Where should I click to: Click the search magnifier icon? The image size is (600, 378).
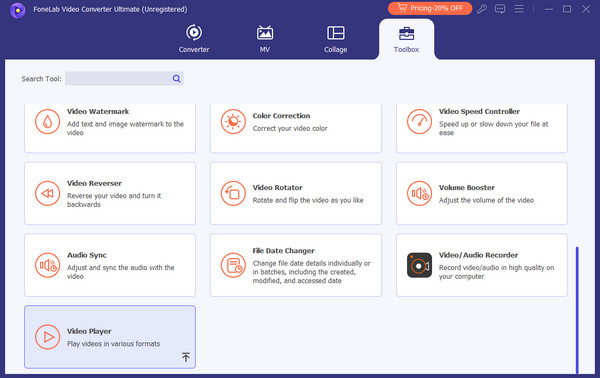pyautogui.click(x=176, y=78)
